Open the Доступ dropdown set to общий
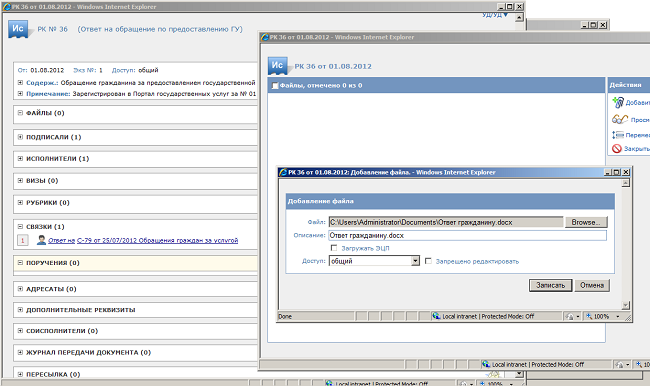Image resolution: width=650 pixels, height=386 pixels. click(415, 261)
